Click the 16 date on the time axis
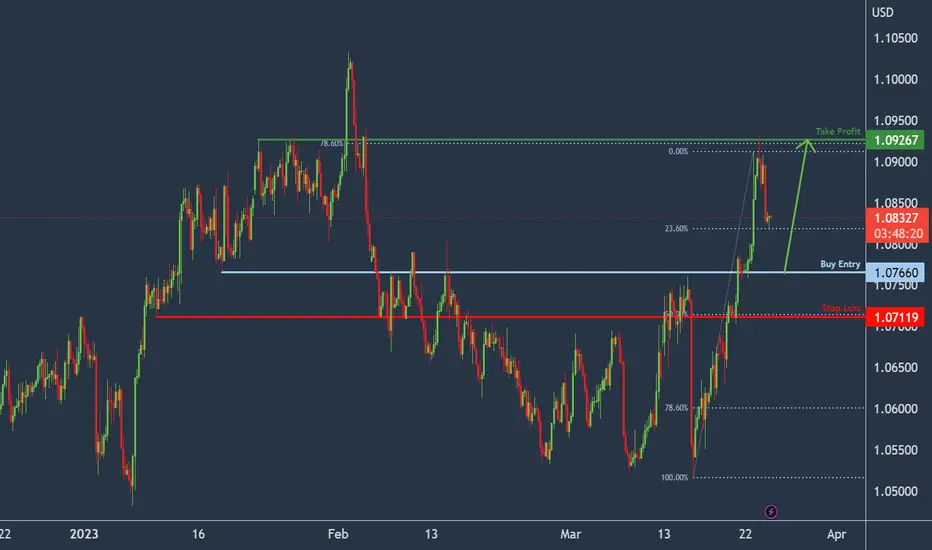Image resolution: width=932 pixels, height=550 pixels. [x=198, y=534]
